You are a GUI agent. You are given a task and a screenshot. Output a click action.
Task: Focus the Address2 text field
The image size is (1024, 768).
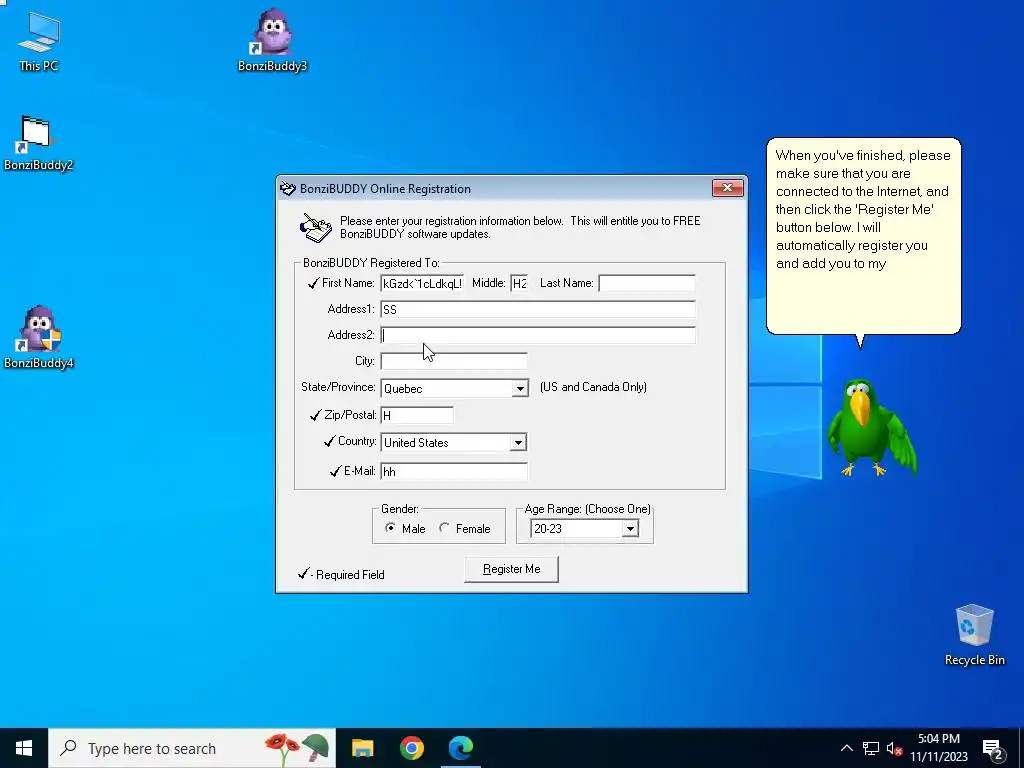[x=538, y=335]
